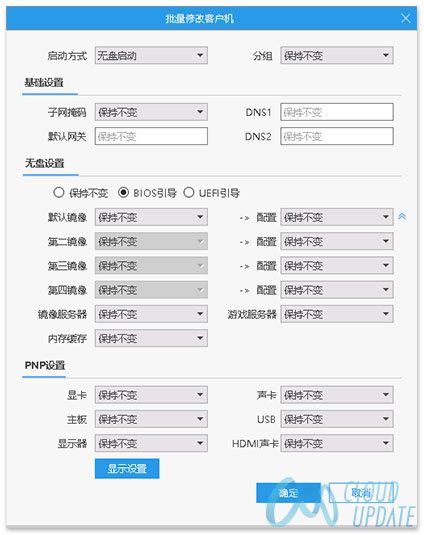The height and width of the screenshot is (535, 424).
Task: Close the 批量修改客户机 dialog
Action: [x=405, y=18]
